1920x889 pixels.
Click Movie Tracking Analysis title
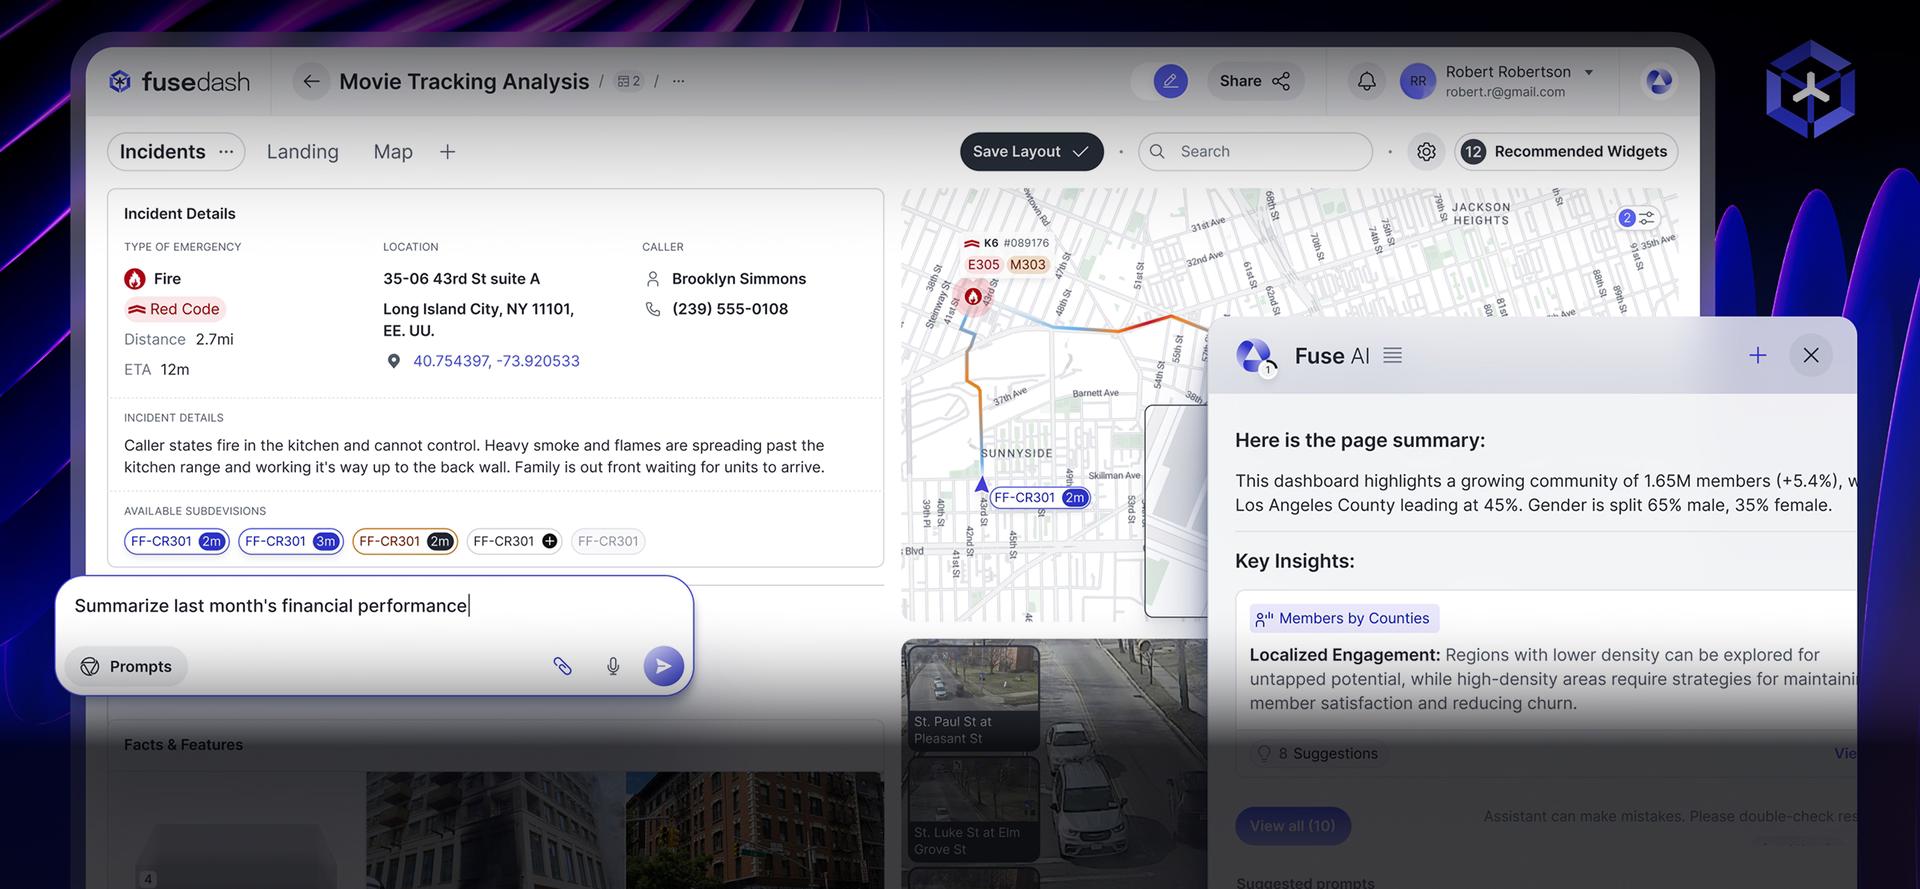click(464, 81)
